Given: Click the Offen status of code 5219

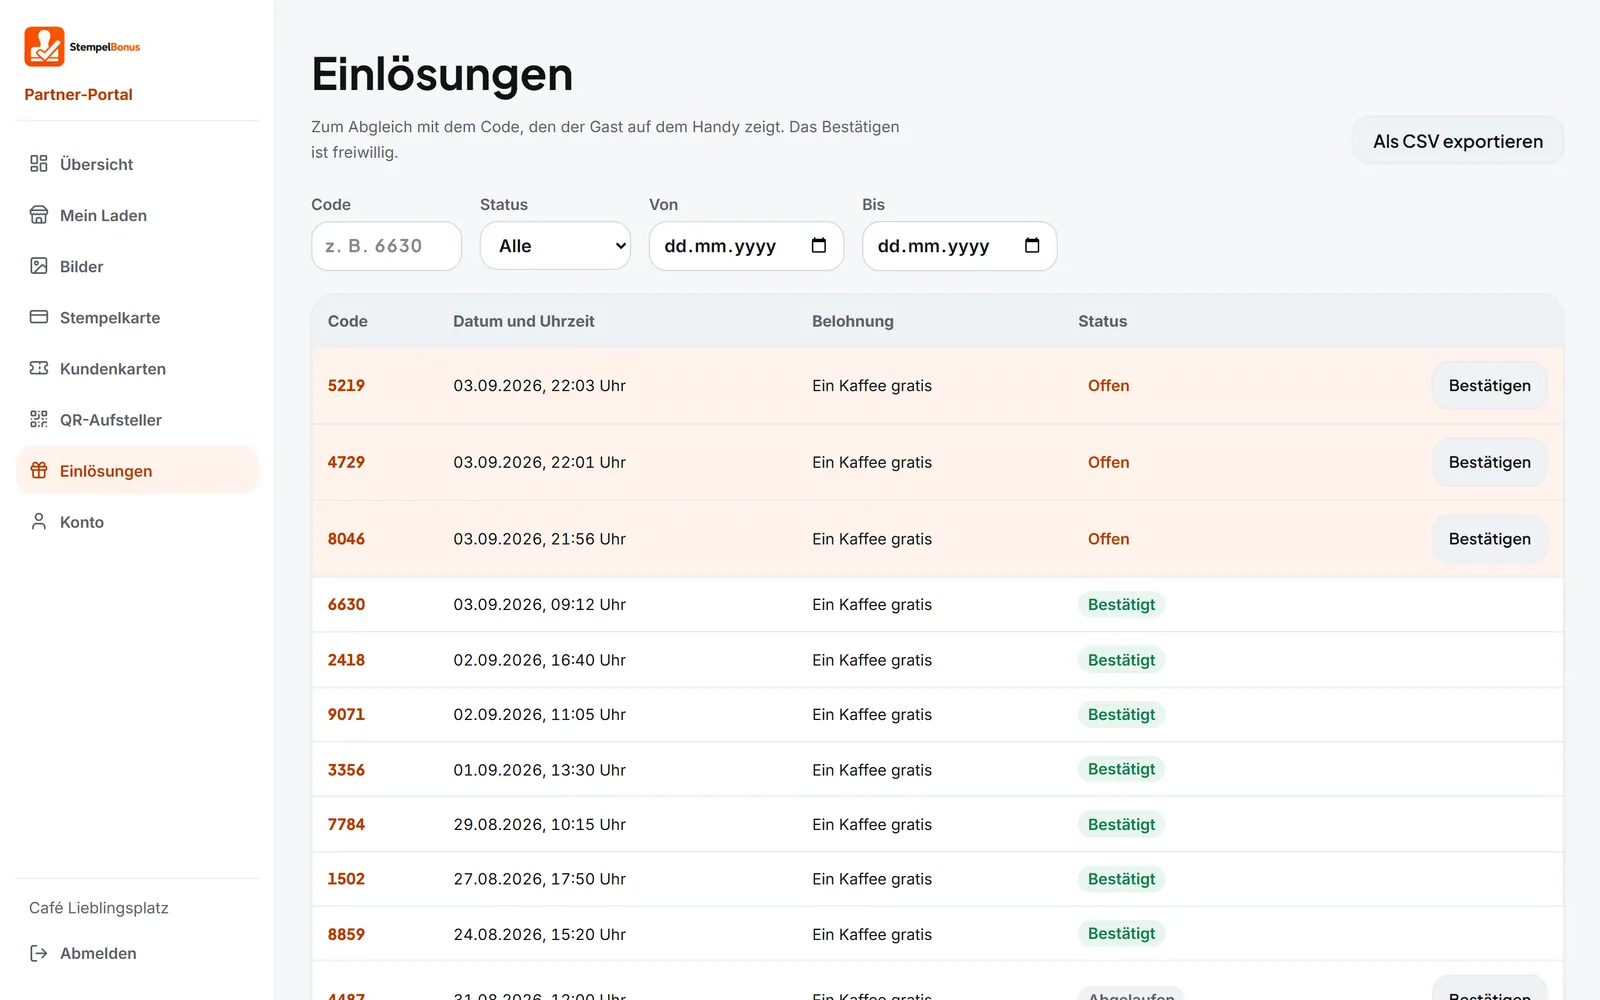Looking at the screenshot, I should [x=1108, y=386].
